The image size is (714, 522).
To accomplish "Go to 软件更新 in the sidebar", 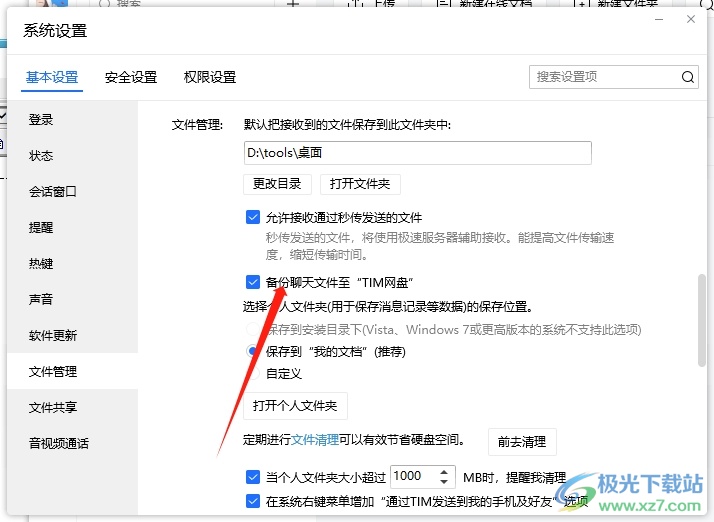I will (53, 336).
